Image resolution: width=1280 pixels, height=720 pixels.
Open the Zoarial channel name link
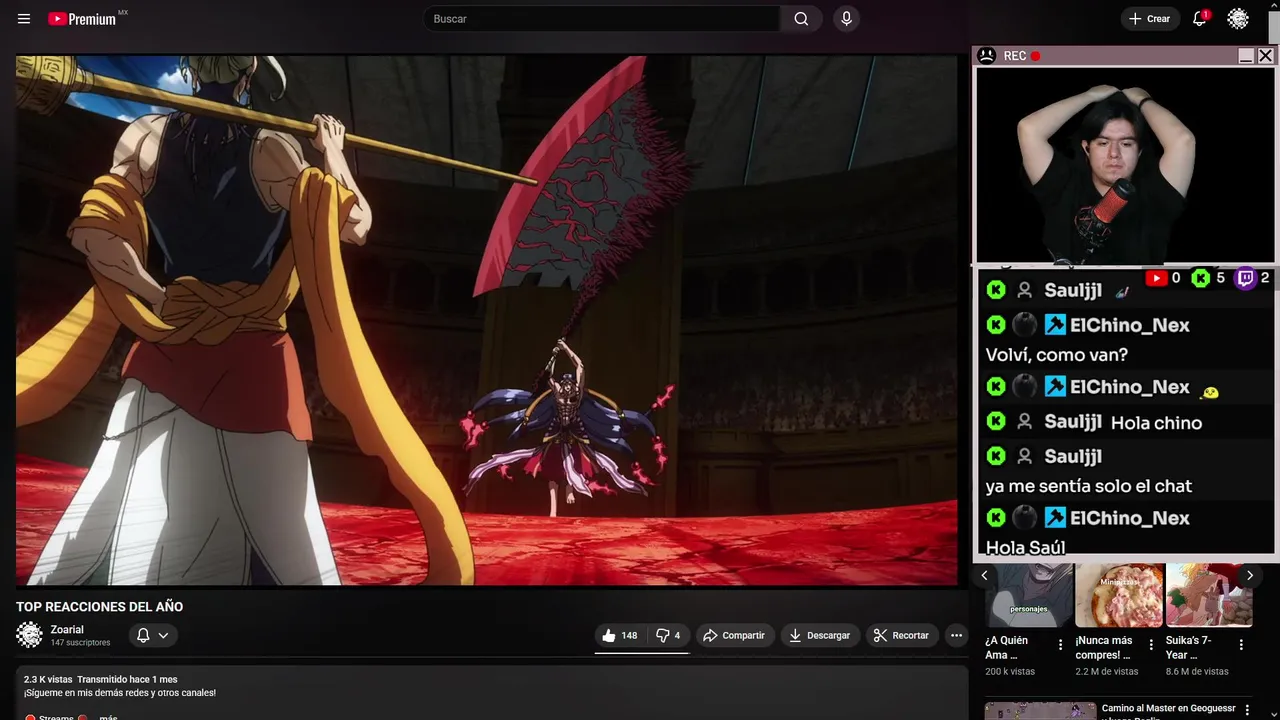67,630
